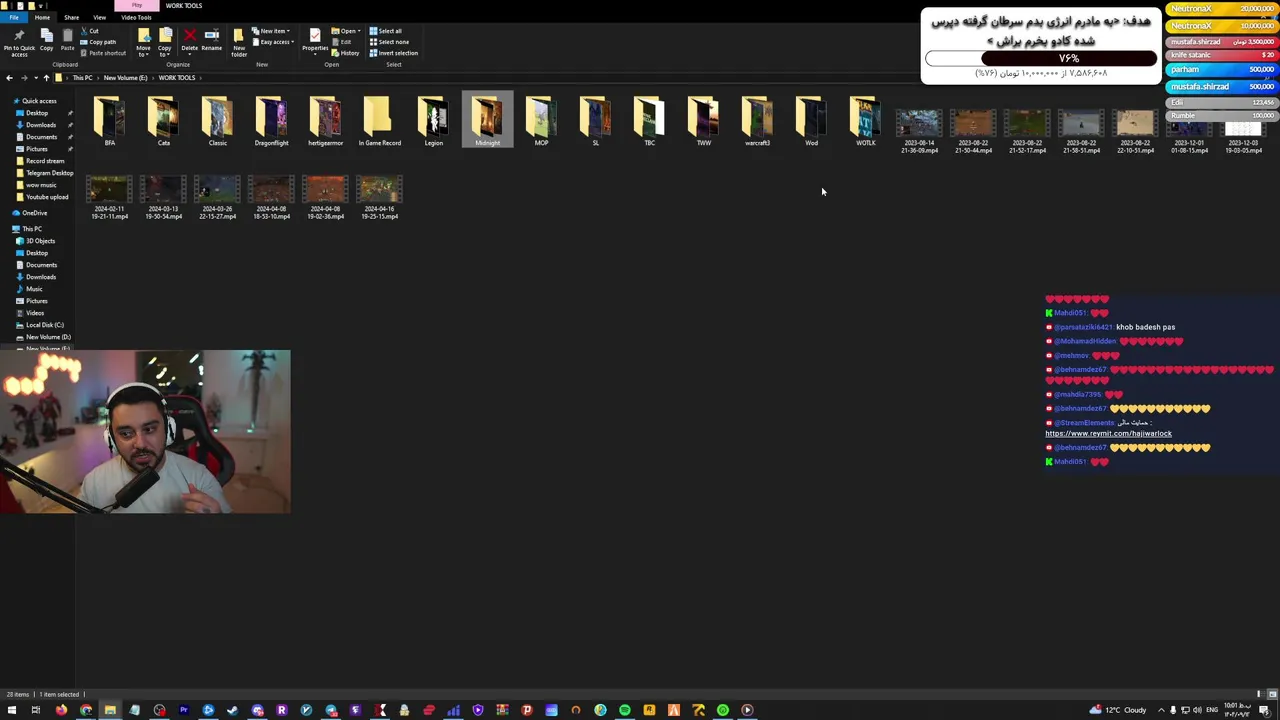Screen dimensions: 1280x720
Task: Open the In Game Record folder
Action: coord(379,120)
